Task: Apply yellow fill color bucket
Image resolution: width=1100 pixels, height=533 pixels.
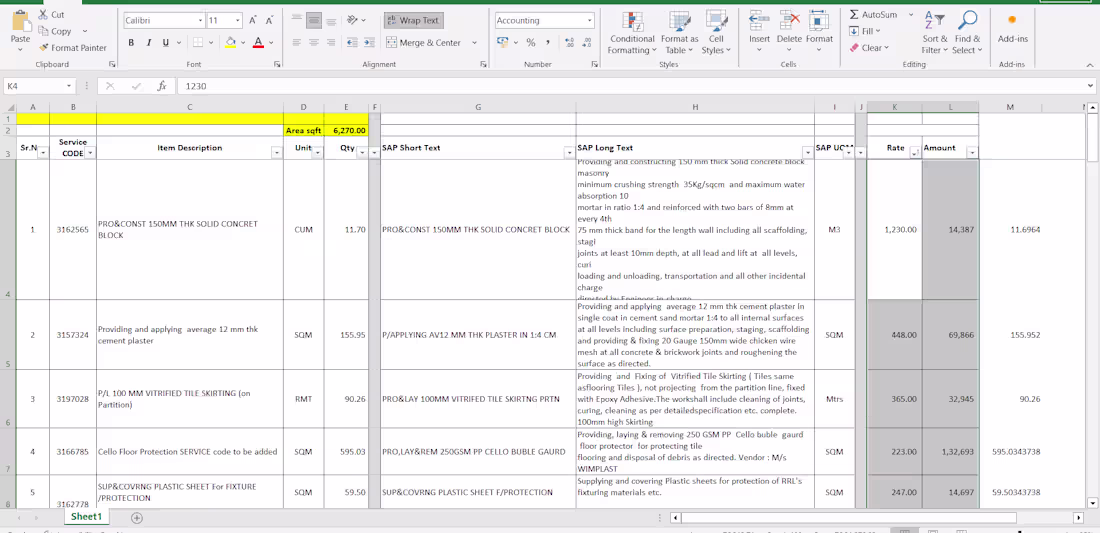Action: point(231,43)
